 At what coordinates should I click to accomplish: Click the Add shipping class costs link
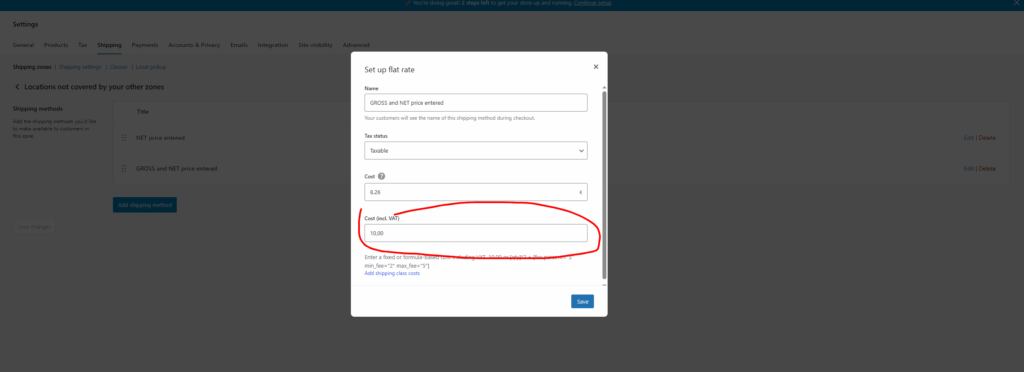tap(392, 273)
